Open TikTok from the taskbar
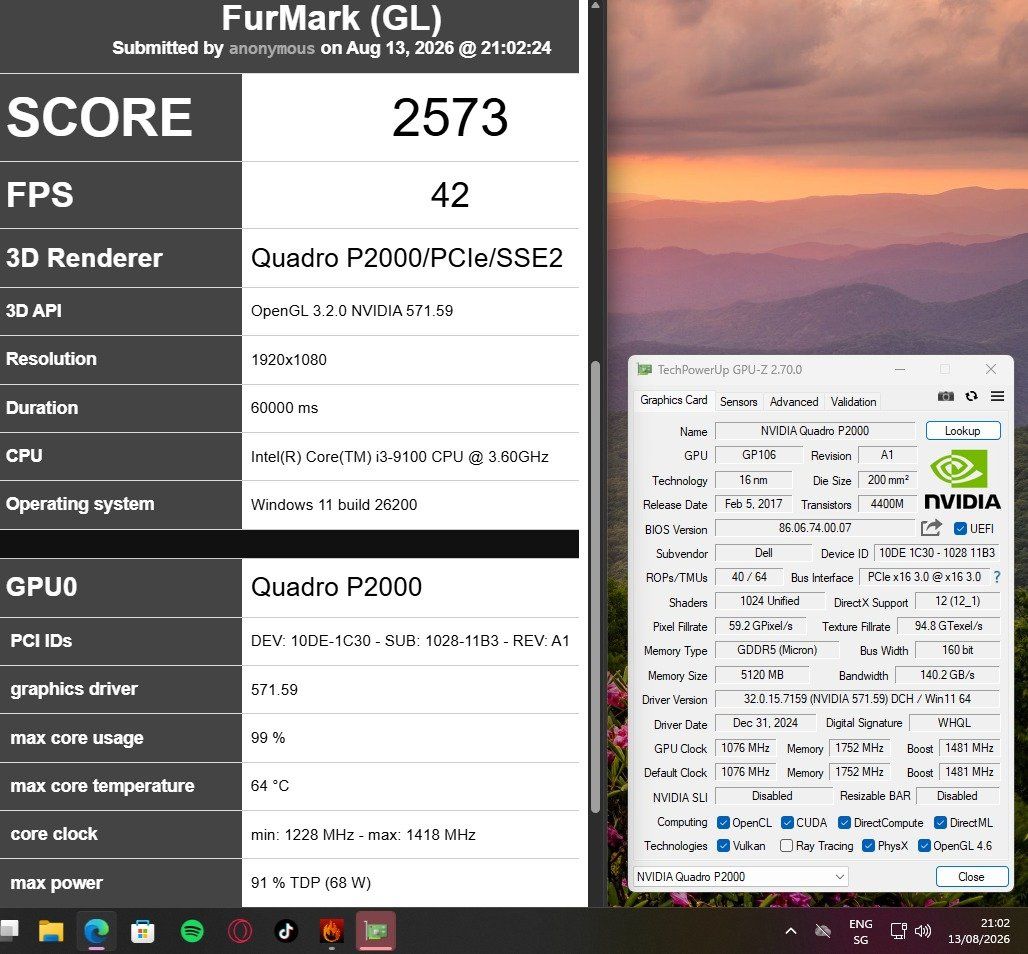Screen dimensions: 1028x954 click(x=285, y=931)
